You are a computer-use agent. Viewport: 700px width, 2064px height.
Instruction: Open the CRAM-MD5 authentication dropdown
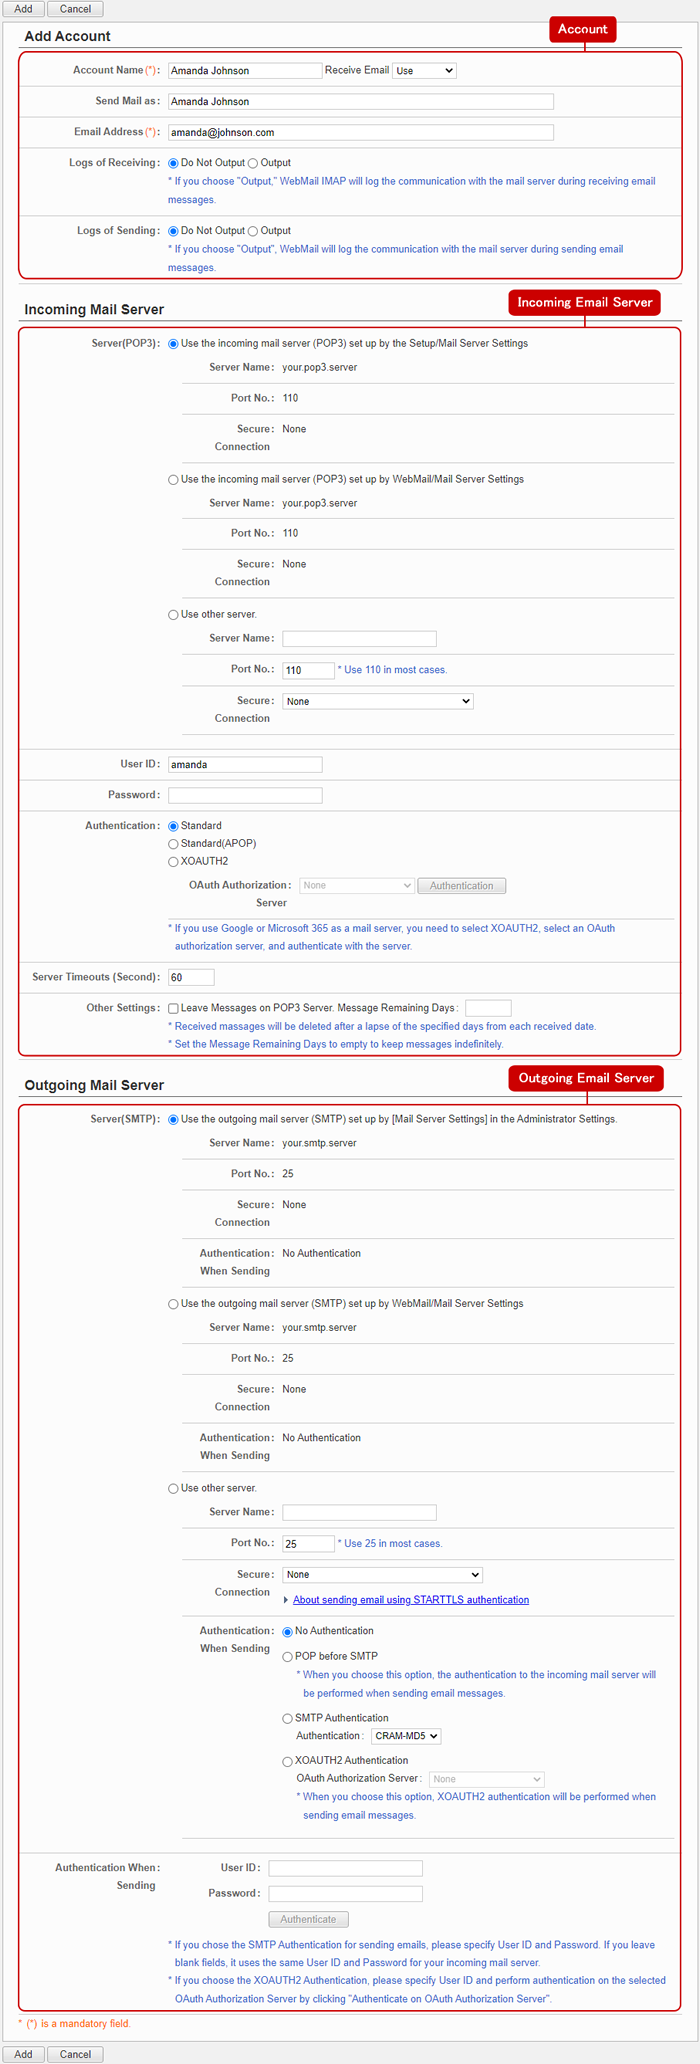click(x=406, y=1737)
